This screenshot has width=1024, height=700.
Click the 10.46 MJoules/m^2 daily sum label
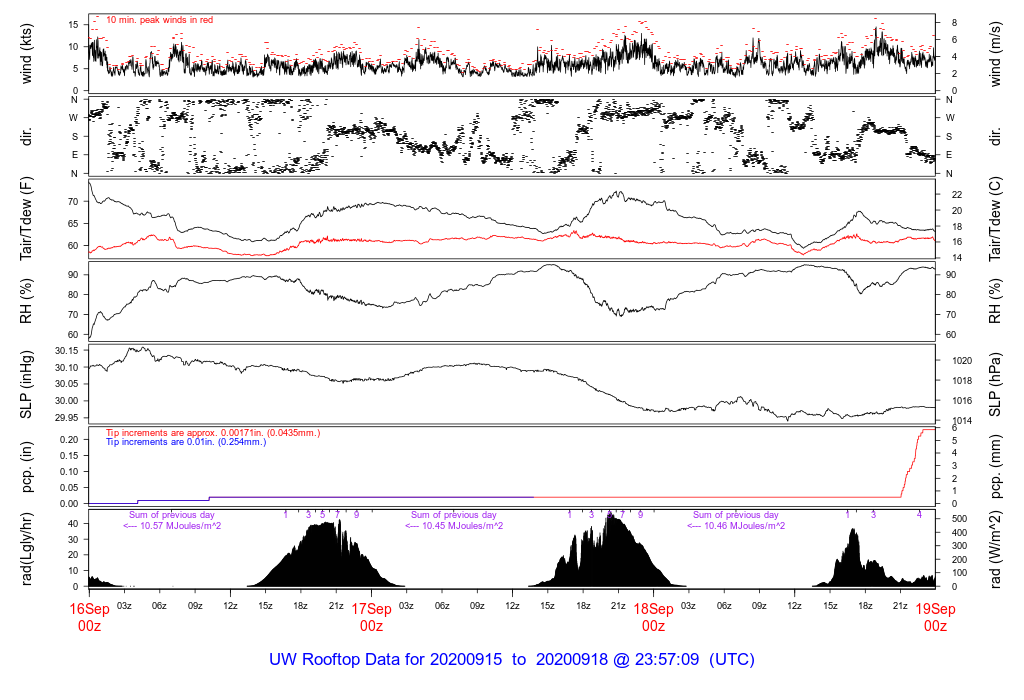coord(735,526)
